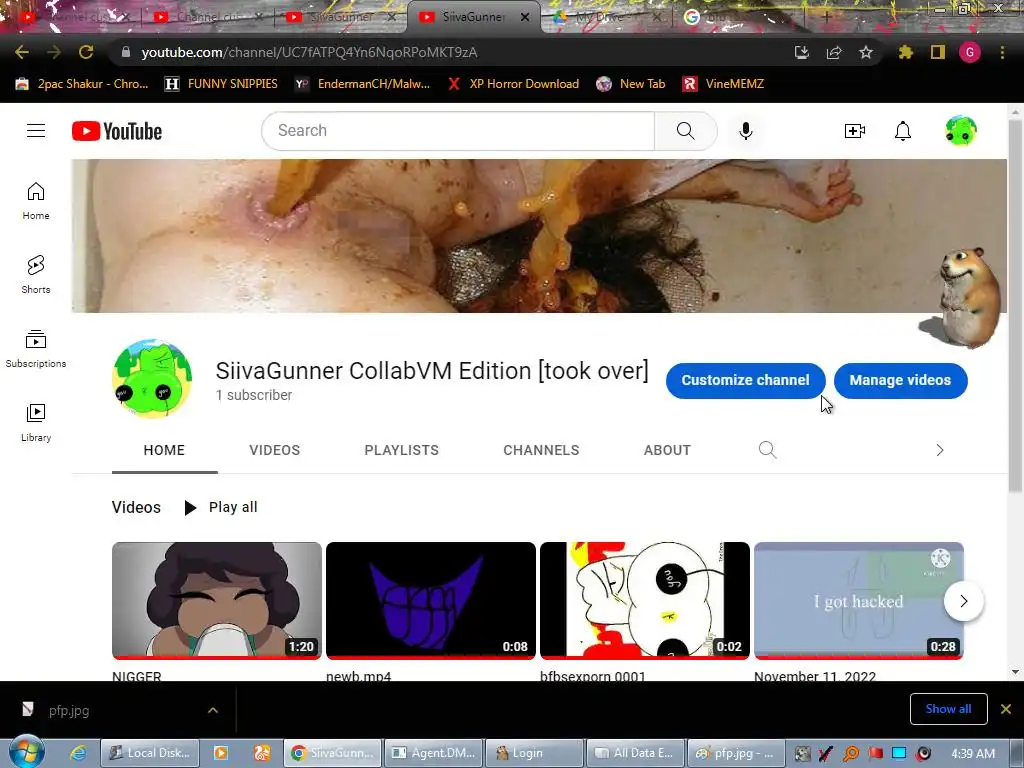Click Play all for Videos
This screenshot has width=1024, height=768.
click(221, 507)
